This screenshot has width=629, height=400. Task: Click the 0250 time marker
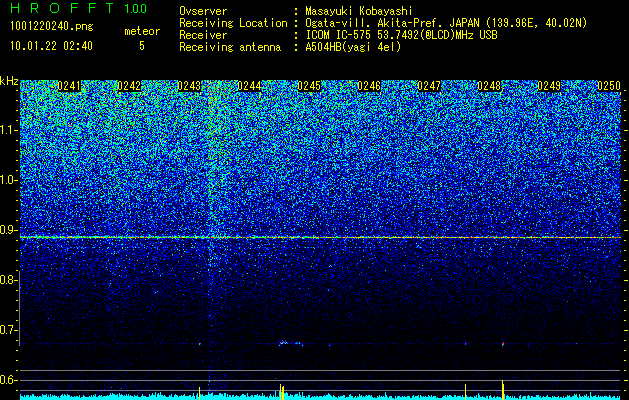(609, 86)
